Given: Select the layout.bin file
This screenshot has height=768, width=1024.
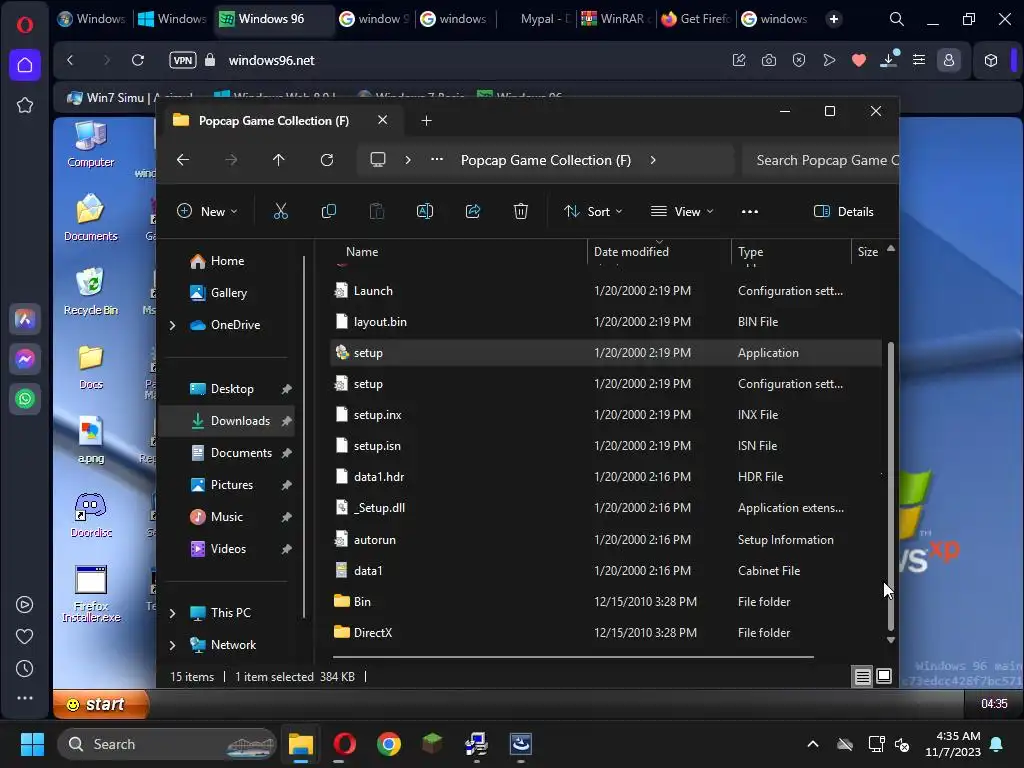Looking at the screenshot, I should (x=606, y=322).
